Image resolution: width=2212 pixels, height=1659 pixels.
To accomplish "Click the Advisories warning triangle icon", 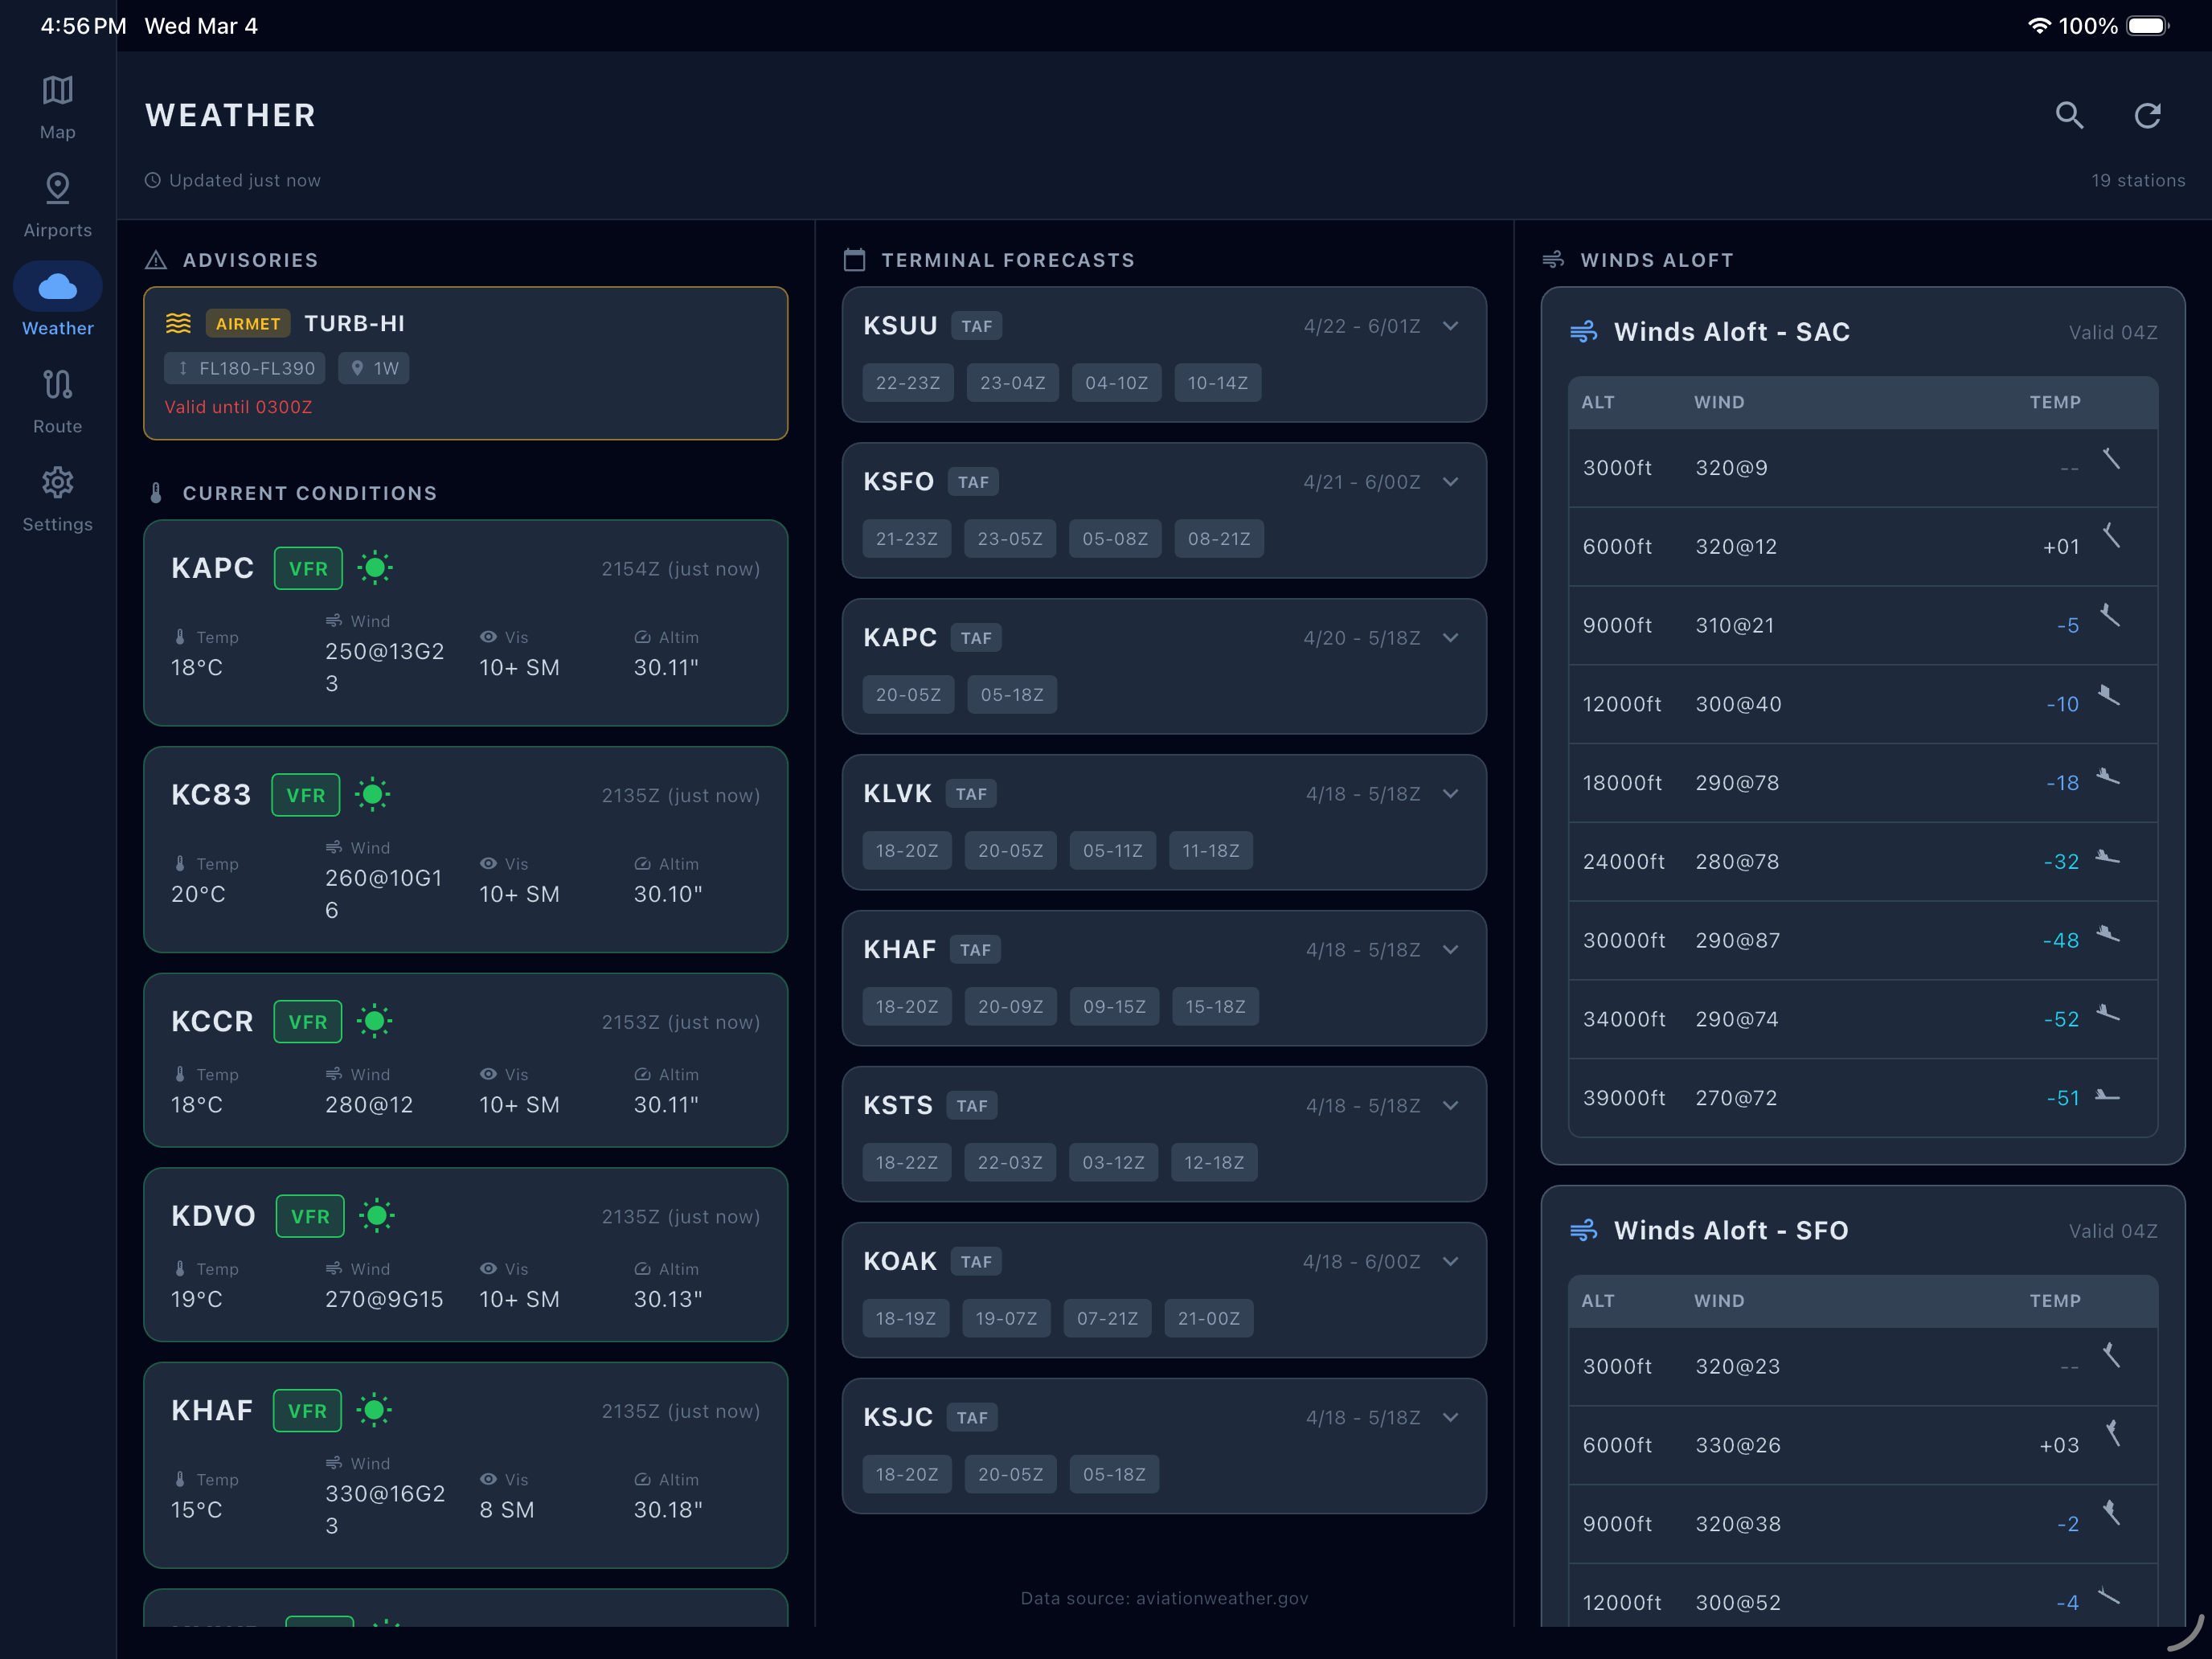I will [156, 260].
